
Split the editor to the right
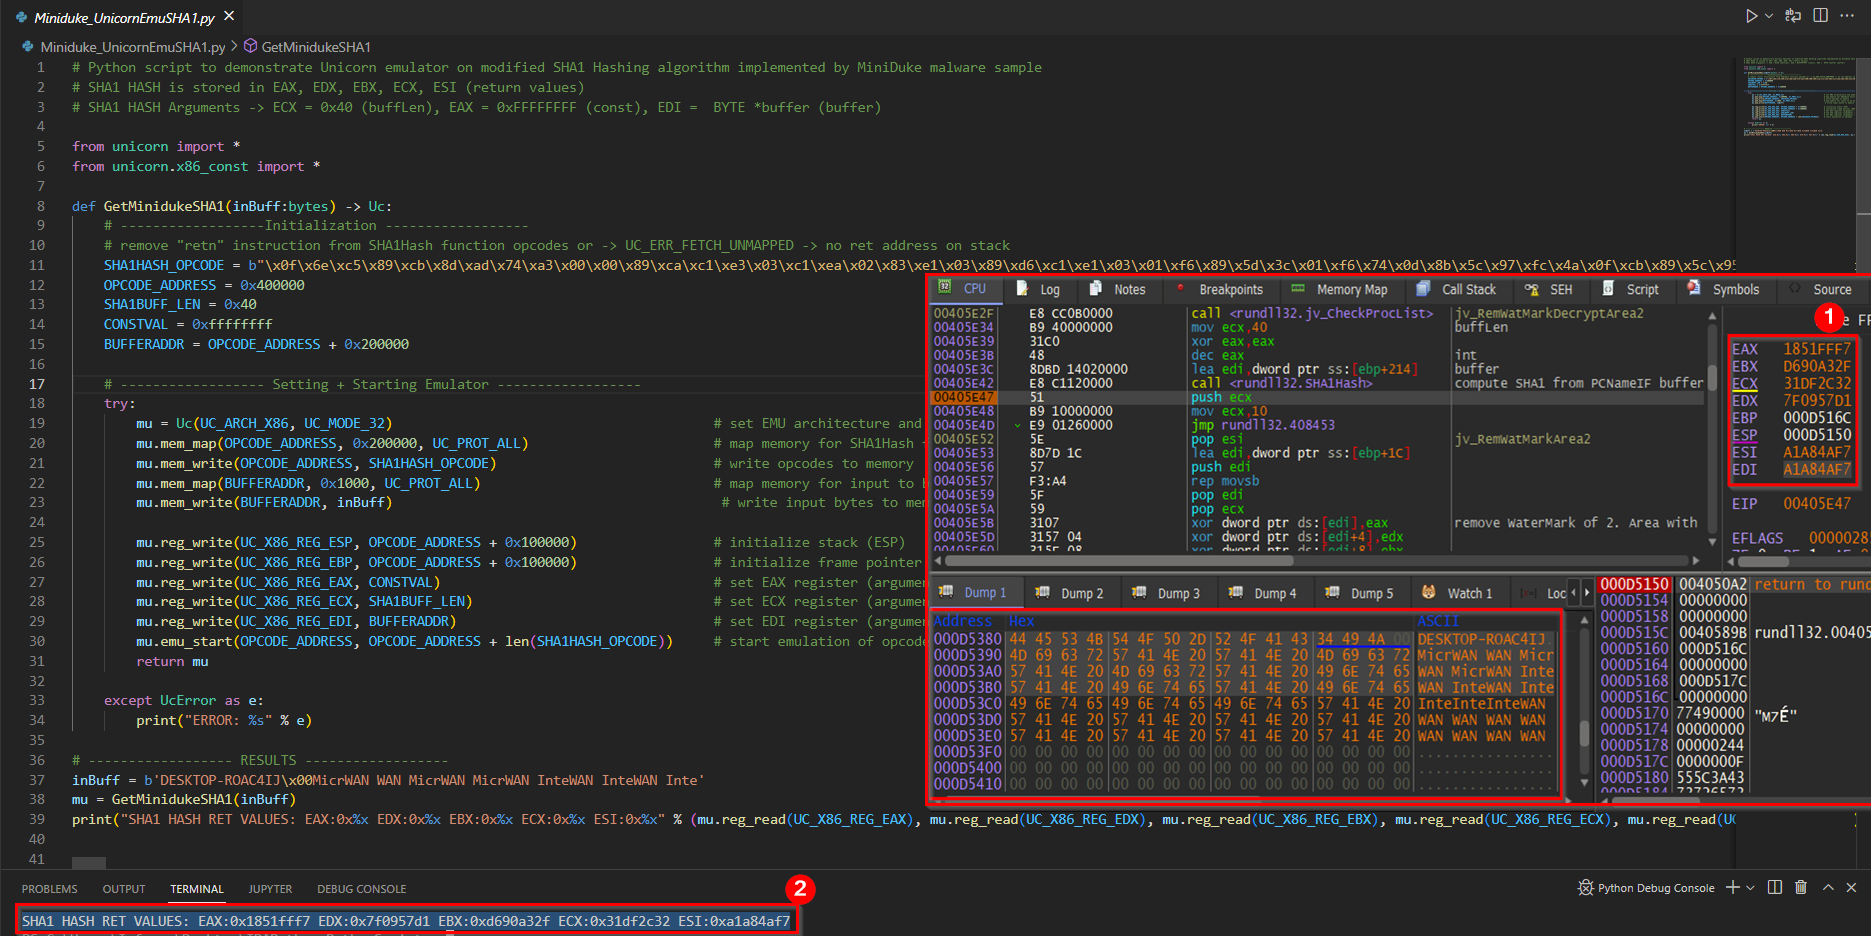coord(1820,16)
